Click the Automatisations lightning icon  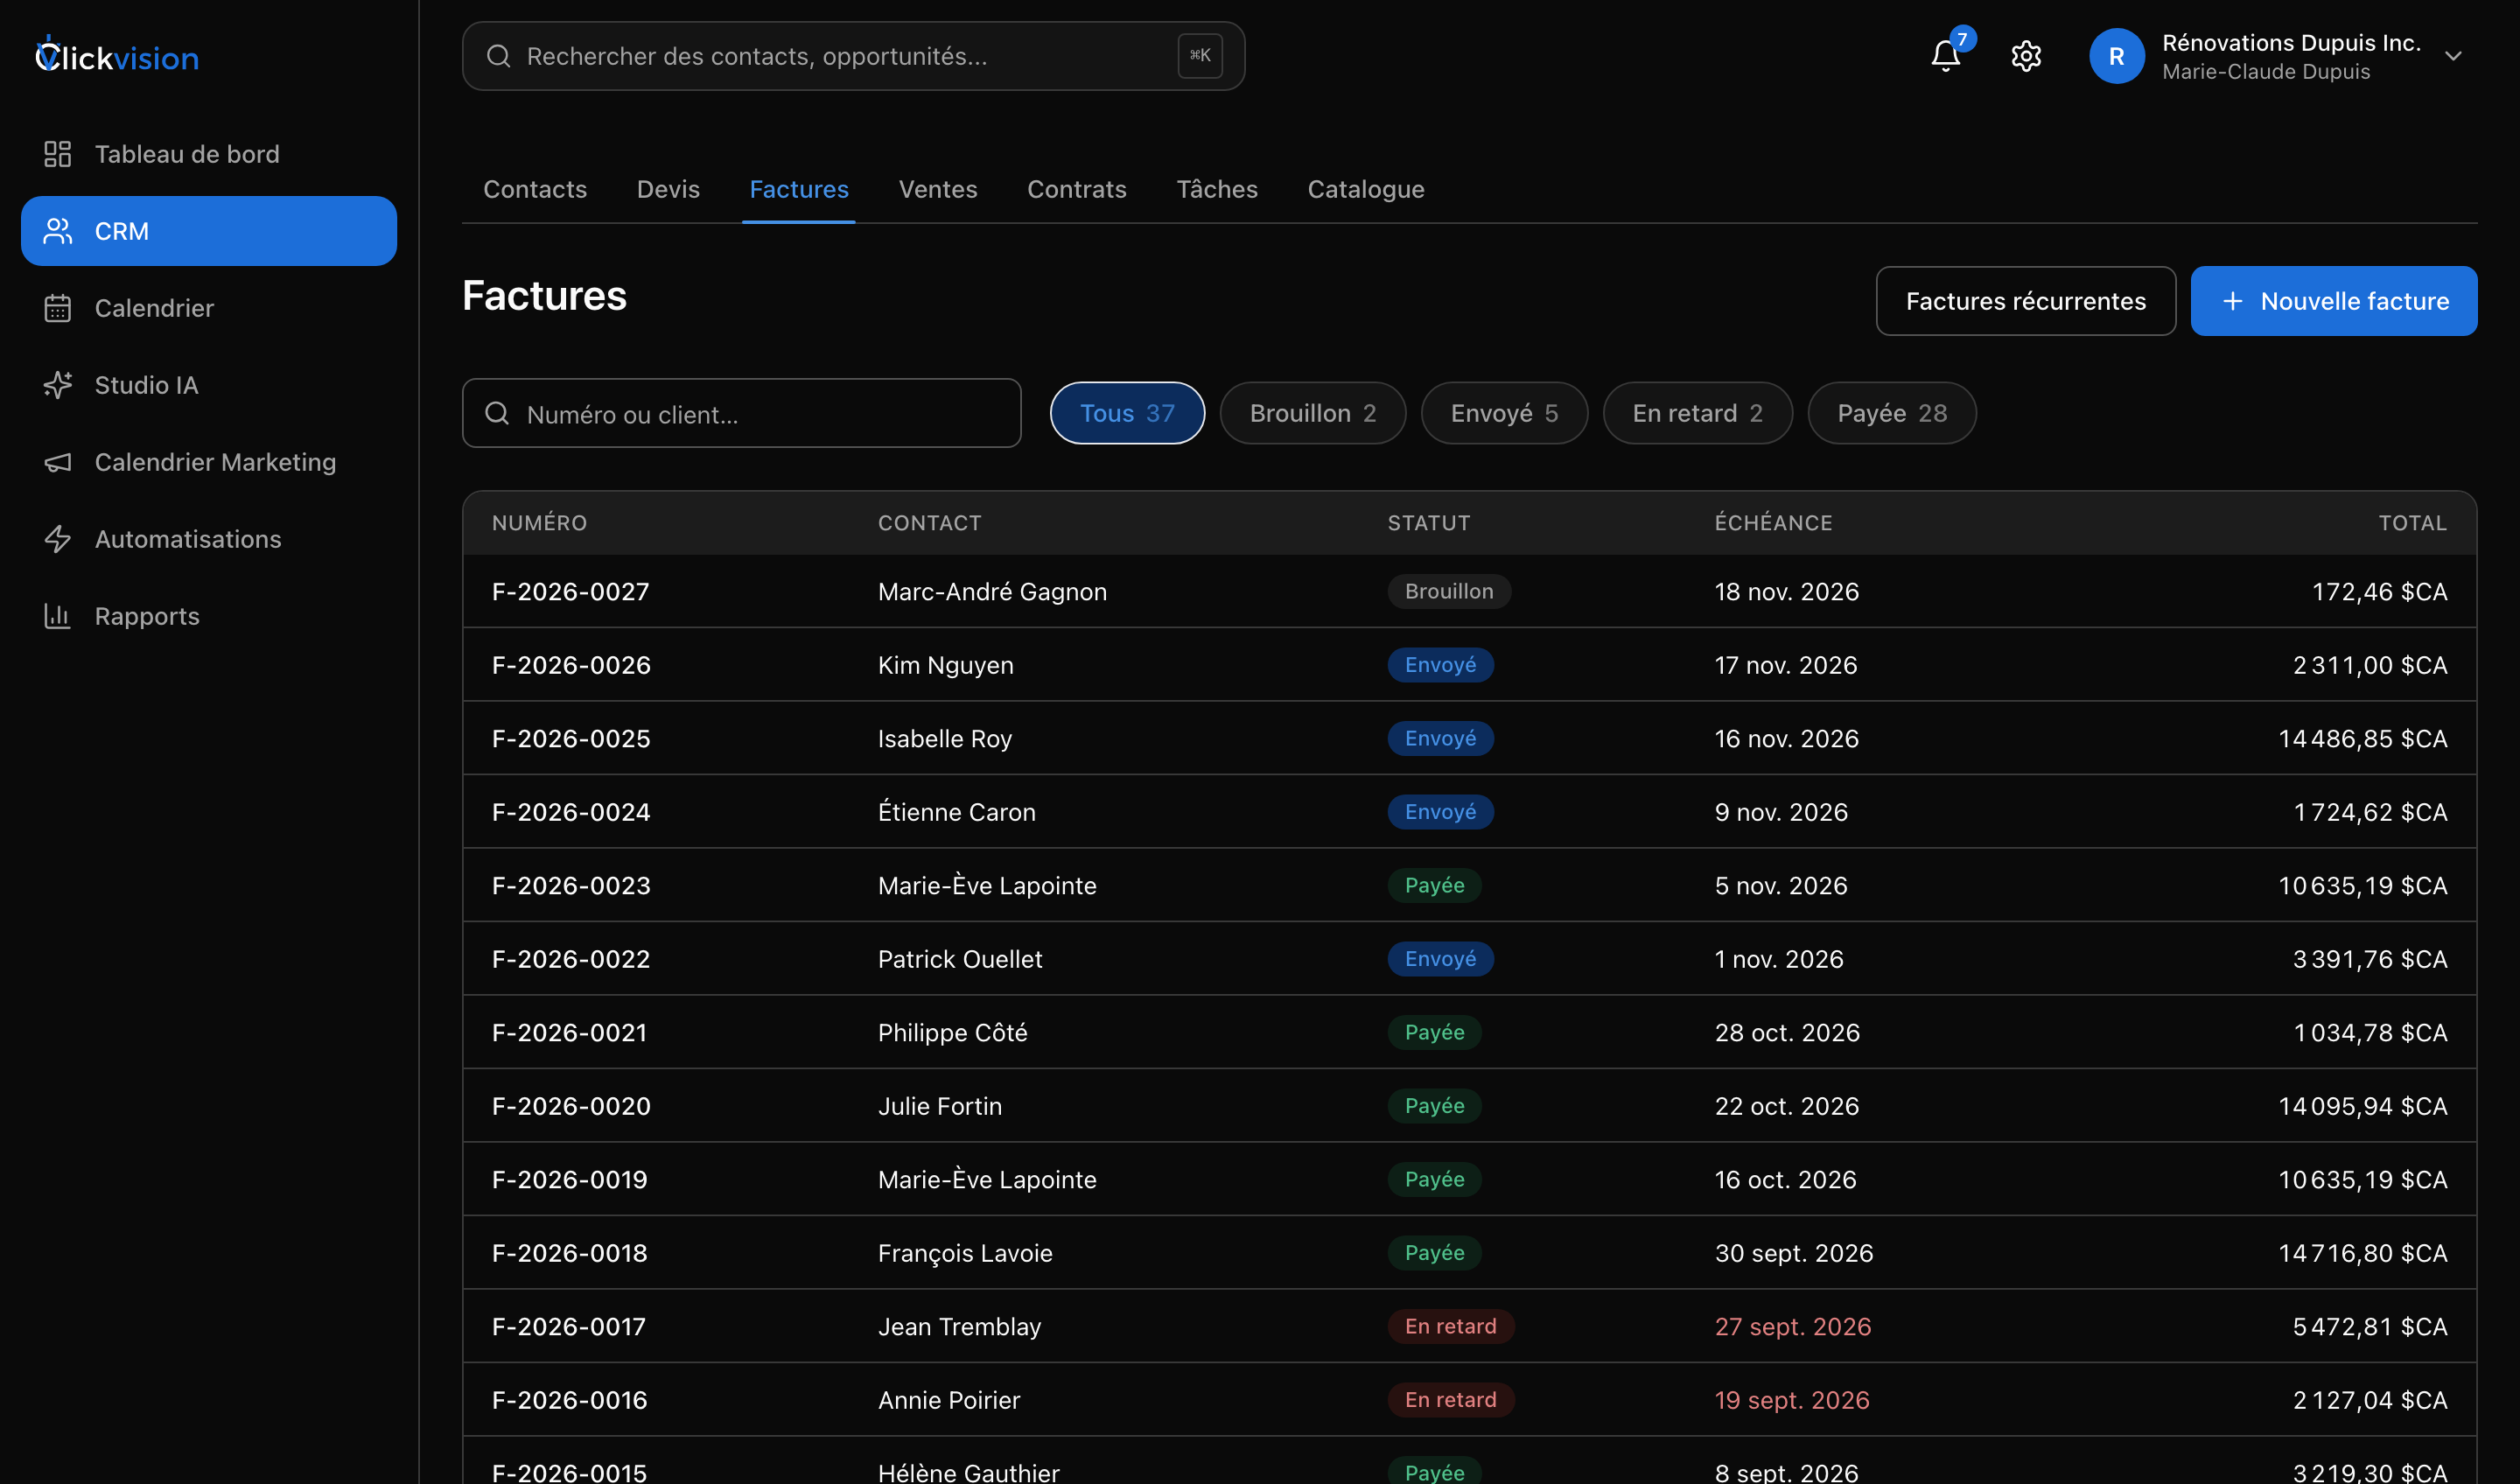click(58, 539)
